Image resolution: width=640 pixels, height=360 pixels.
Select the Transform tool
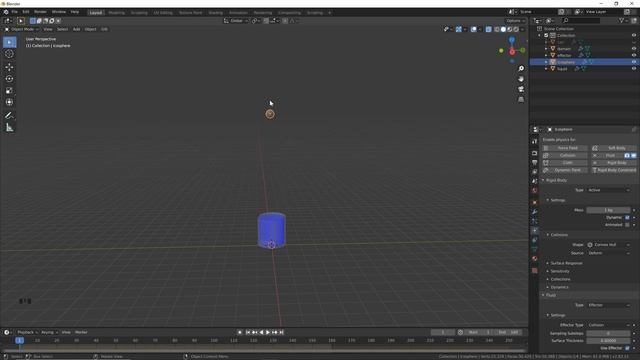9,102
